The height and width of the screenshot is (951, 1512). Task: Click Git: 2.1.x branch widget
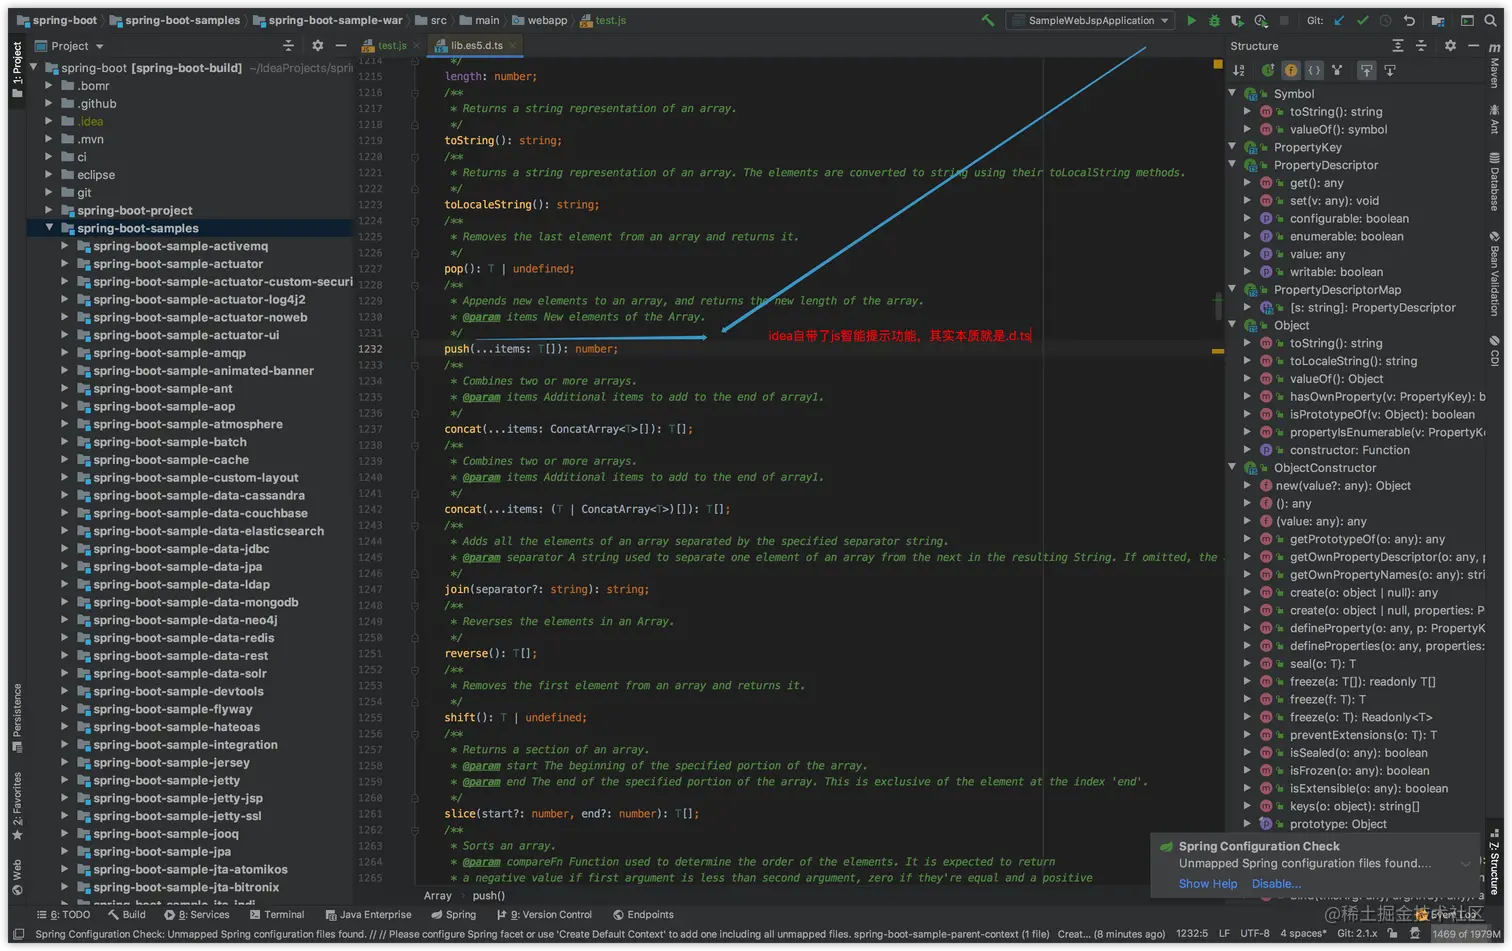pyautogui.click(x=1357, y=934)
